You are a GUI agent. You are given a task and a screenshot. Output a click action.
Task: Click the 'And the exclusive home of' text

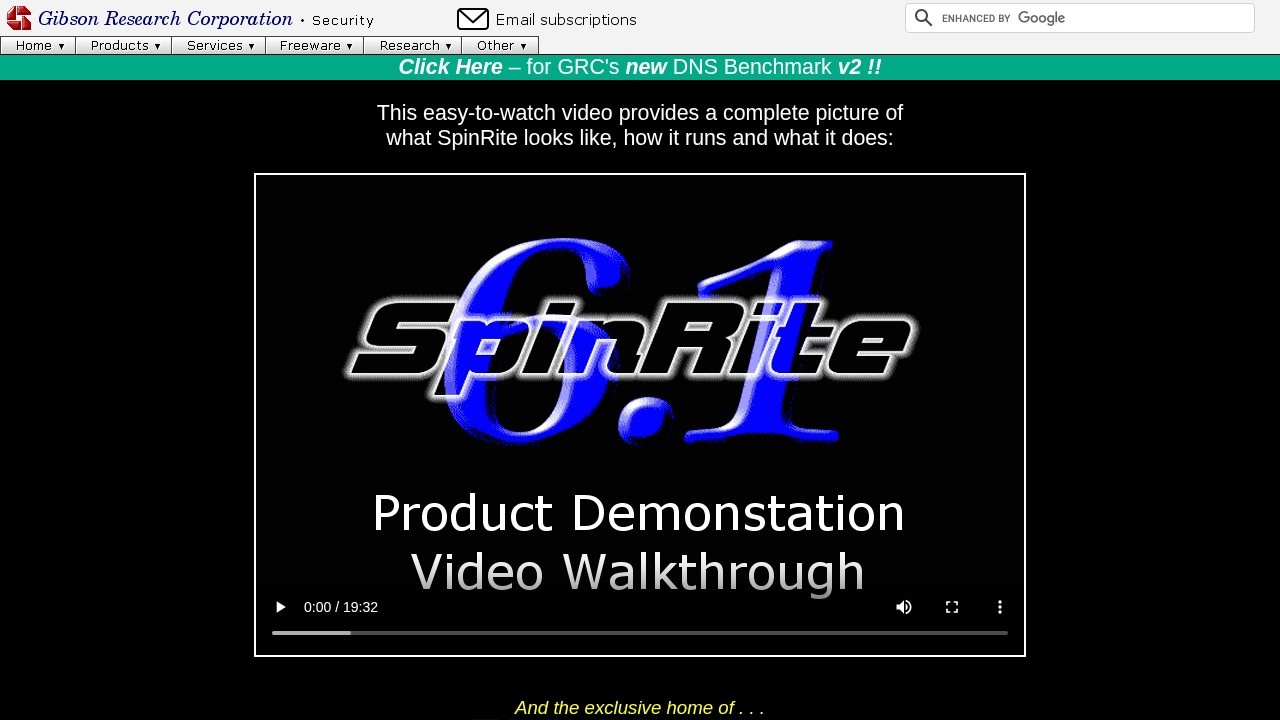(639, 708)
